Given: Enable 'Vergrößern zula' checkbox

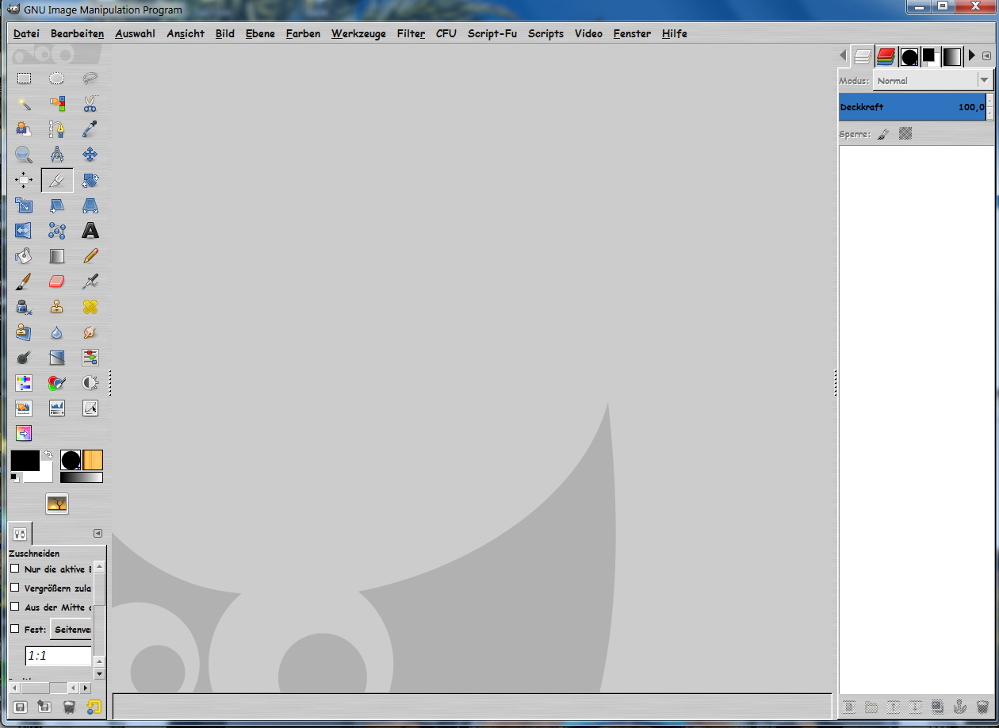Looking at the screenshot, I should pyautogui.click(x=15, y=588).
